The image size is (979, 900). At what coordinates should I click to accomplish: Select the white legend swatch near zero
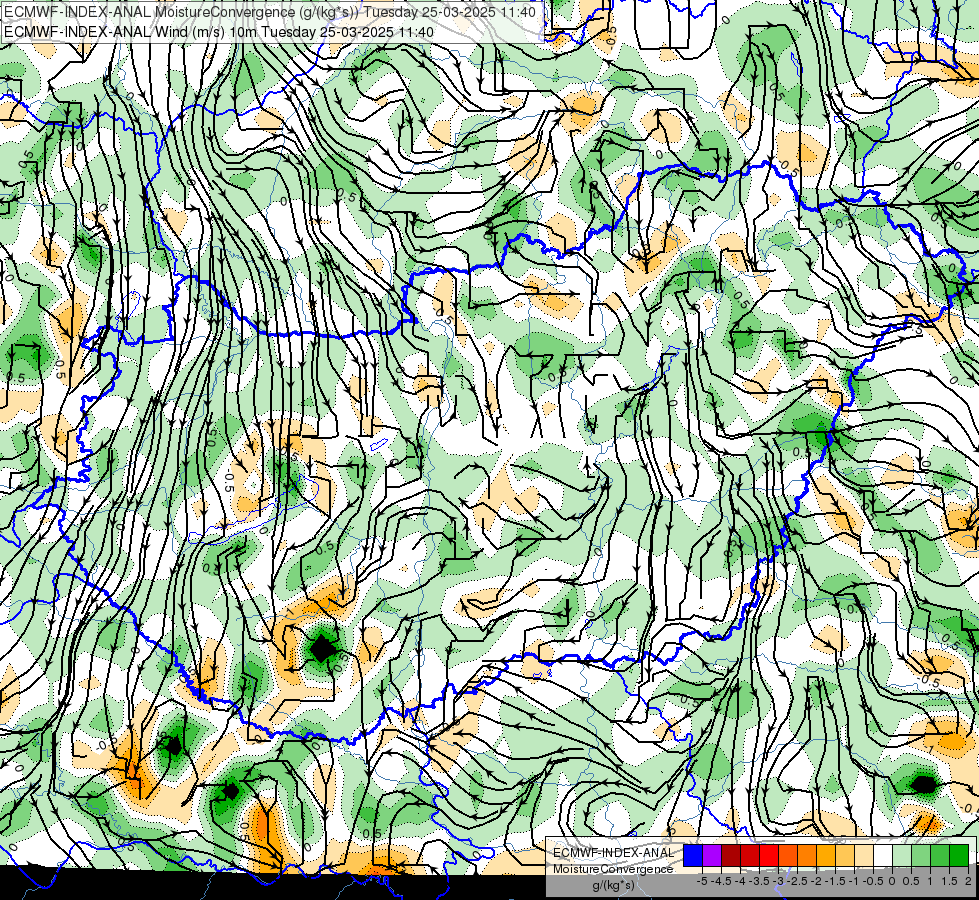pyautogui.click(x=883, y=855)
